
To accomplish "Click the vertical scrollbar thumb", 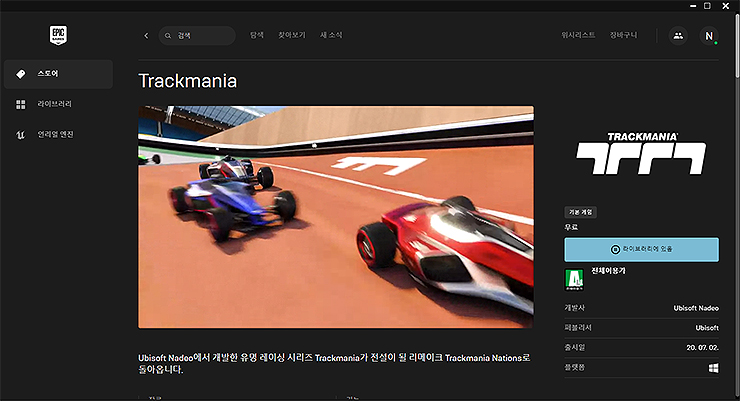I will (x=737, y=46).
